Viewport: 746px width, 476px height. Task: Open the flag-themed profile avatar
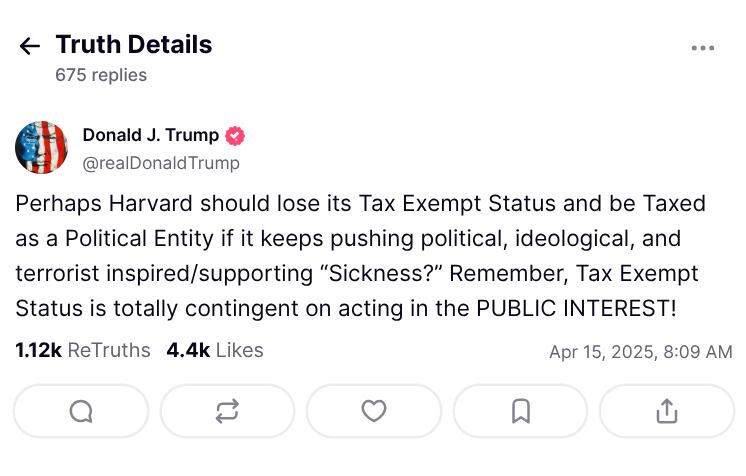(x=41, y=148)
